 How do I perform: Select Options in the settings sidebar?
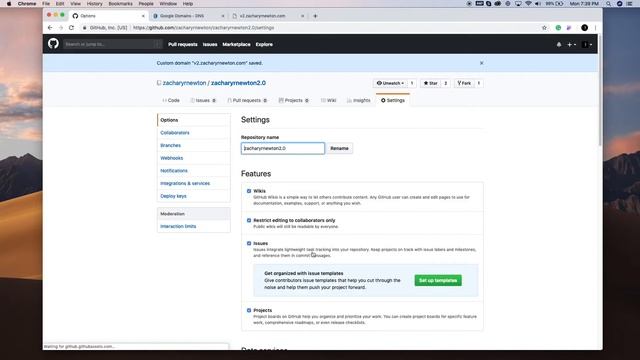click(194, 120)
